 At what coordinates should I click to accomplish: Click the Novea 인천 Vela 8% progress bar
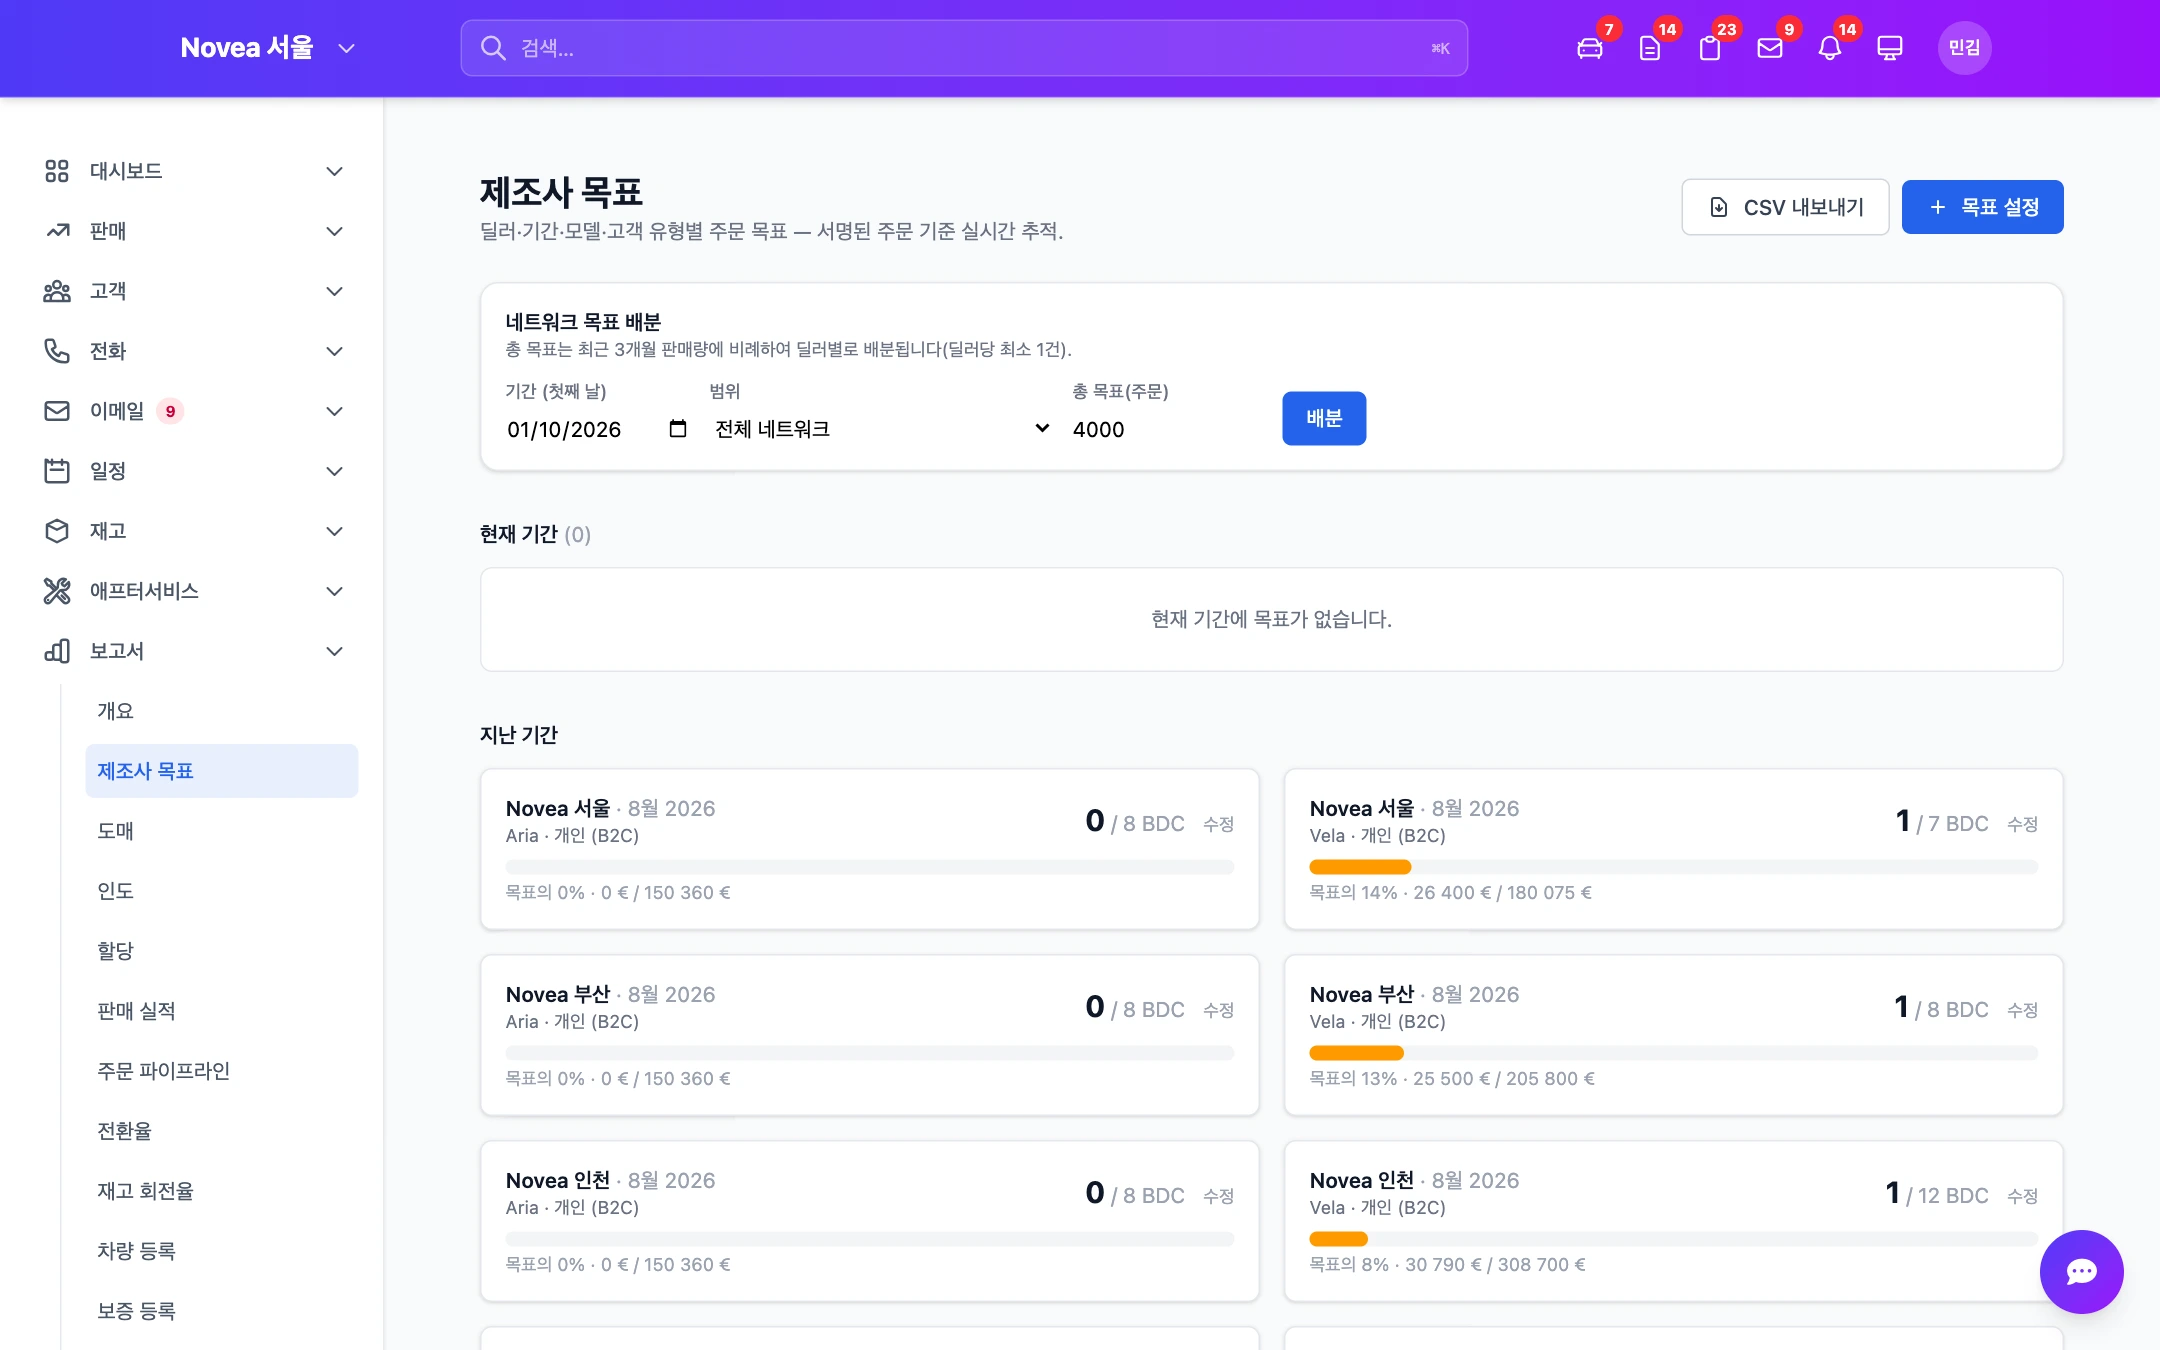tap(1674, 1239)
